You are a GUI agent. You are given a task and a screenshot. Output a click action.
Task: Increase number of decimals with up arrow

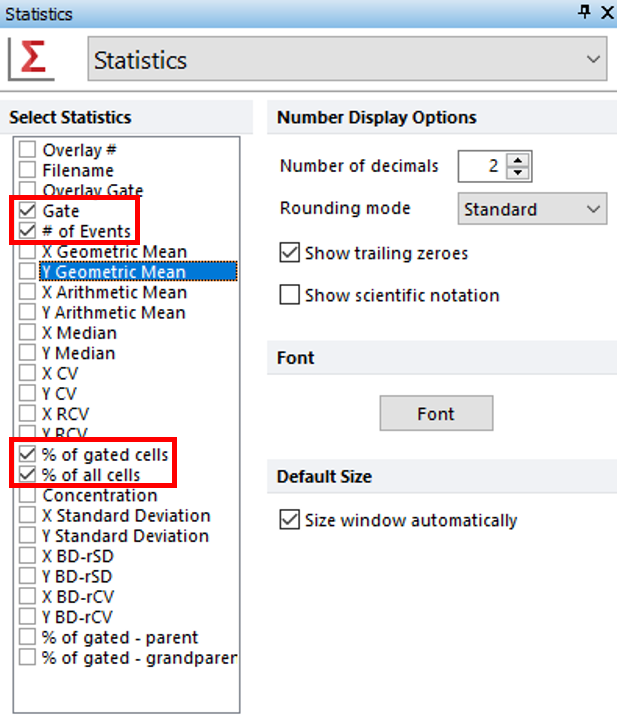[518, 160]
